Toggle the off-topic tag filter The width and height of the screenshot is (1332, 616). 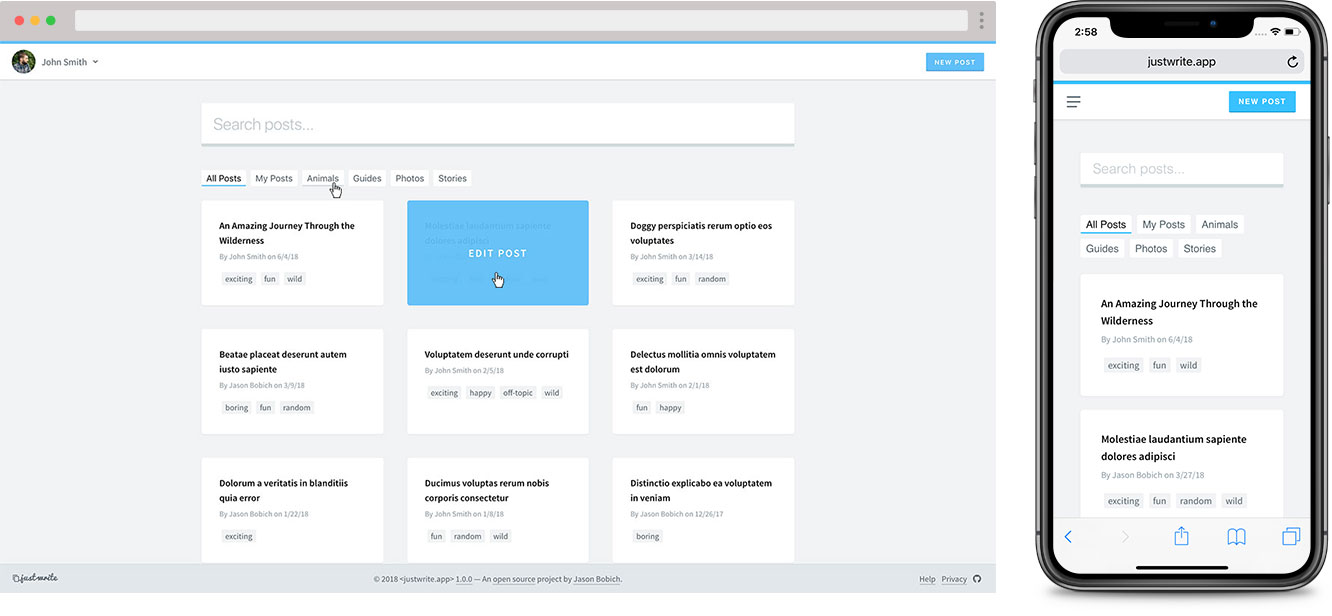(x=518, y=392)
